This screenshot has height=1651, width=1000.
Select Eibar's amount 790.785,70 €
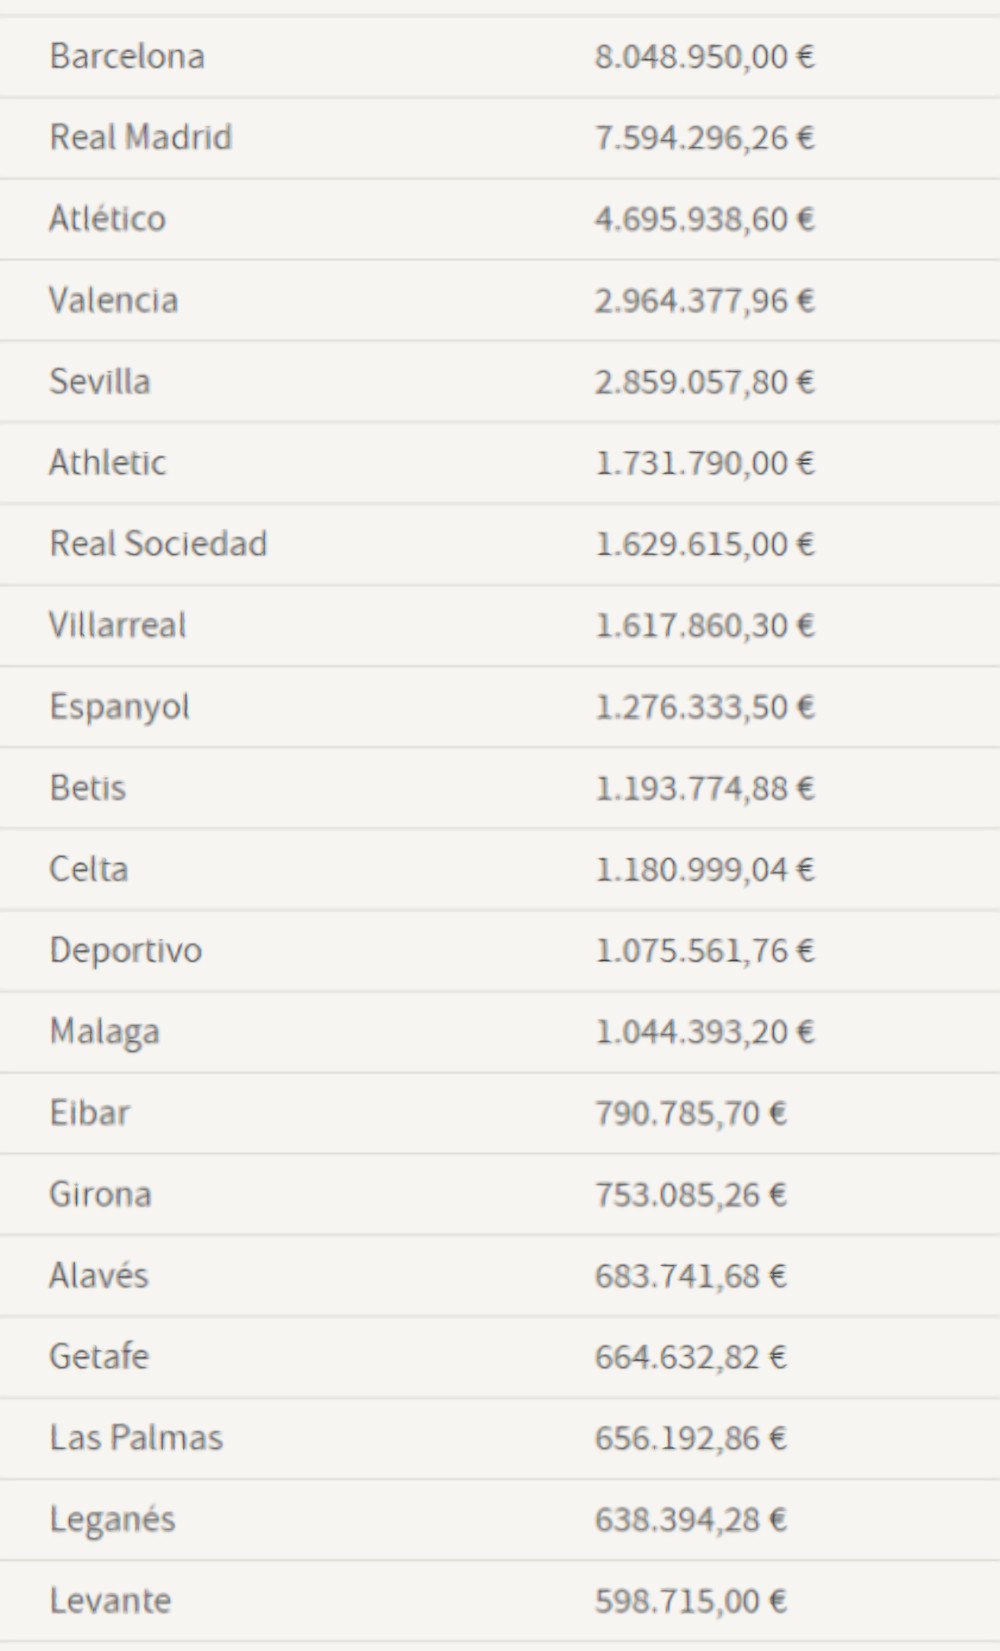tap(690, 1113)
